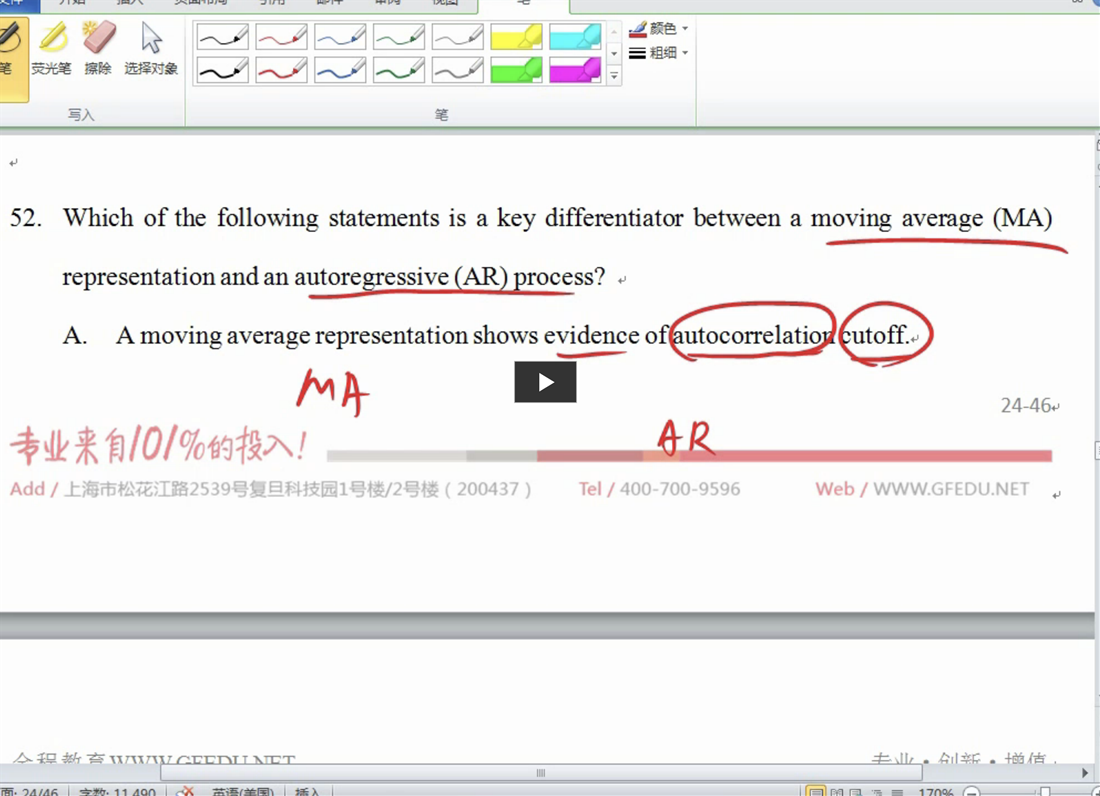Click the zoom out minus button
The image size is (1100, 796).
972,791
